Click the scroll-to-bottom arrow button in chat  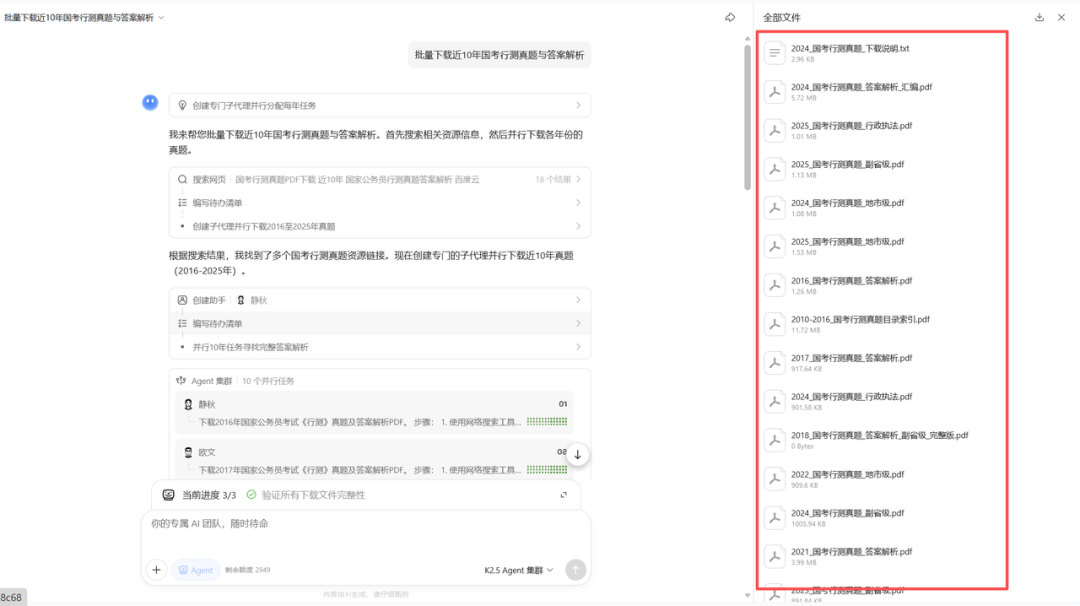click(x=577, y=454)
